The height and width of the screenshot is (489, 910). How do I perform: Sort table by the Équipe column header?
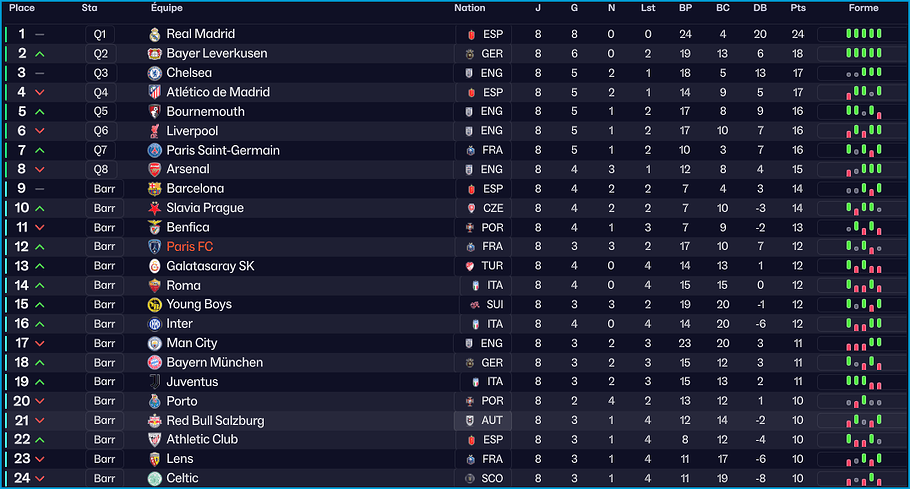[166, 8]
